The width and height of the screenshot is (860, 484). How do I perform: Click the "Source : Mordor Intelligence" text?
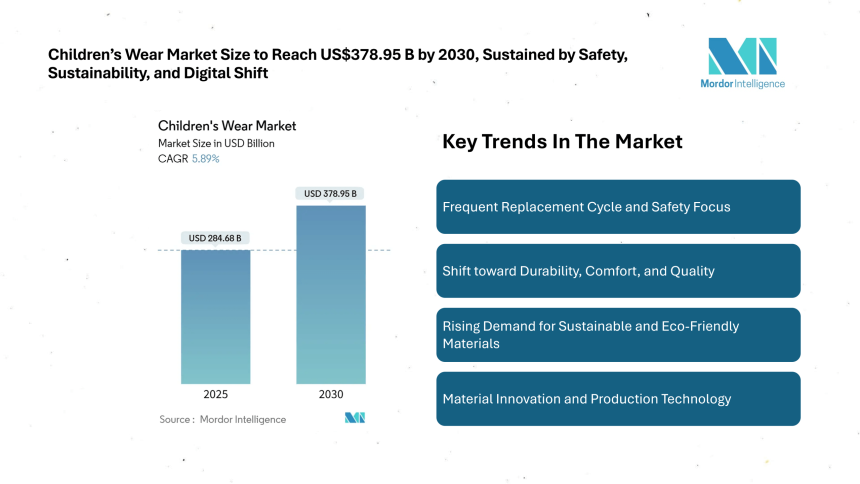click(x=222, y=419)
